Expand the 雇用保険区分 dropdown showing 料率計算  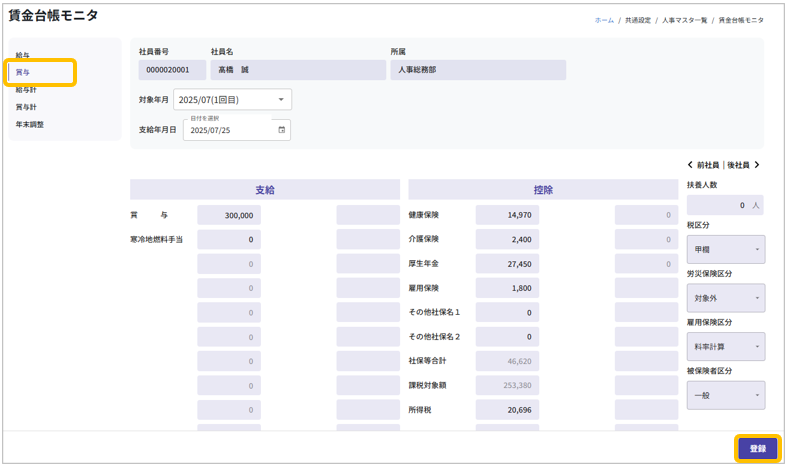point(725,346)
